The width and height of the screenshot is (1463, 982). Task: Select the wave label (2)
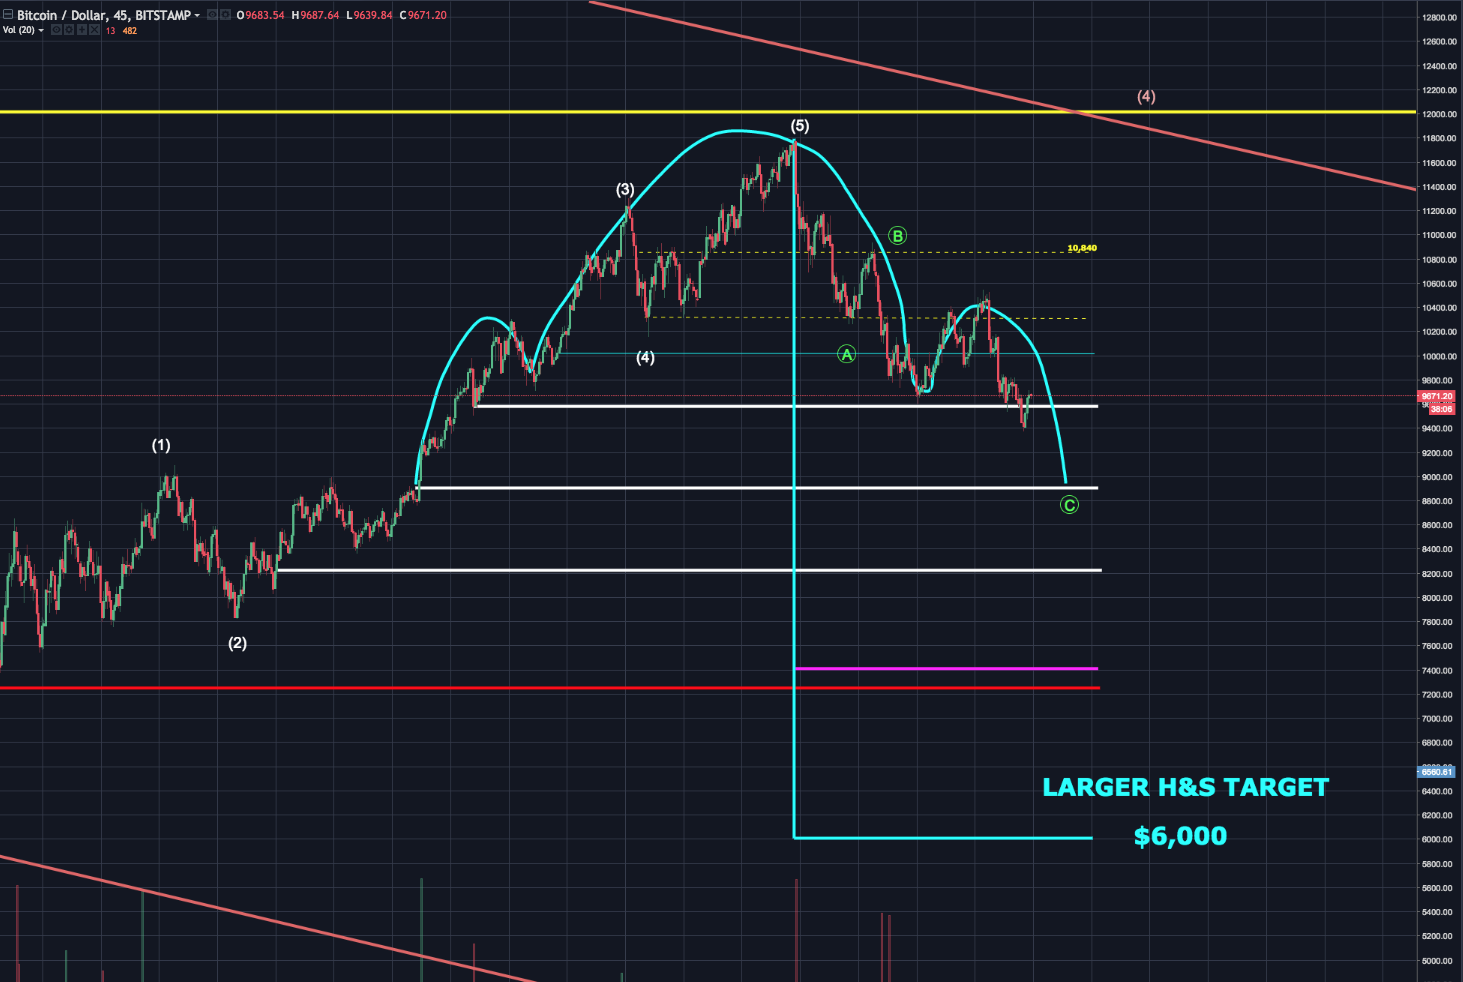[237, 643]
